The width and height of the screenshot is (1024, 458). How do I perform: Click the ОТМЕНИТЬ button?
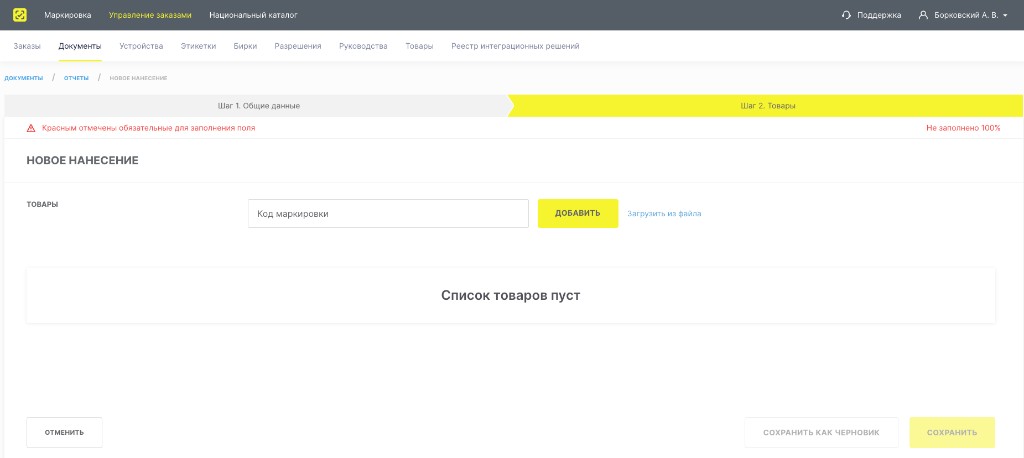64,433
